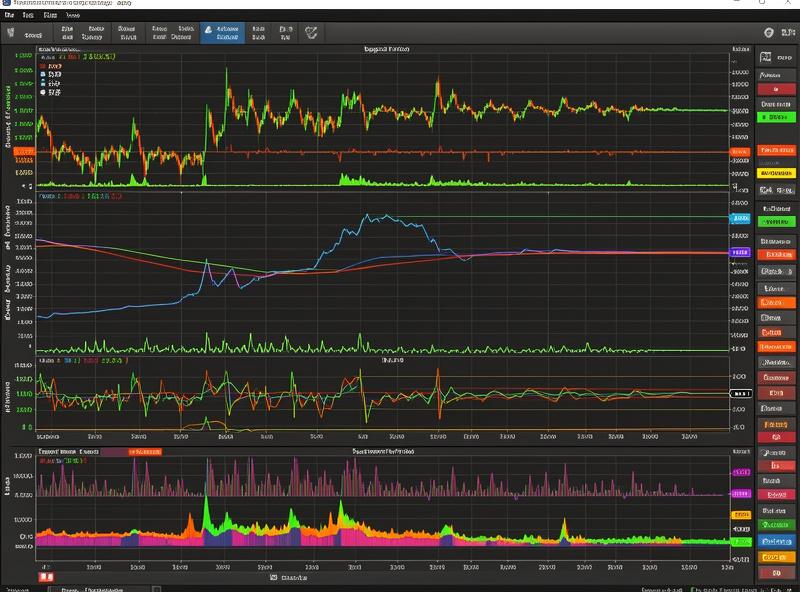Open the orange price marker on left axis
The width and height of the screenshot is (800, 592).
[x=24, y=151]
